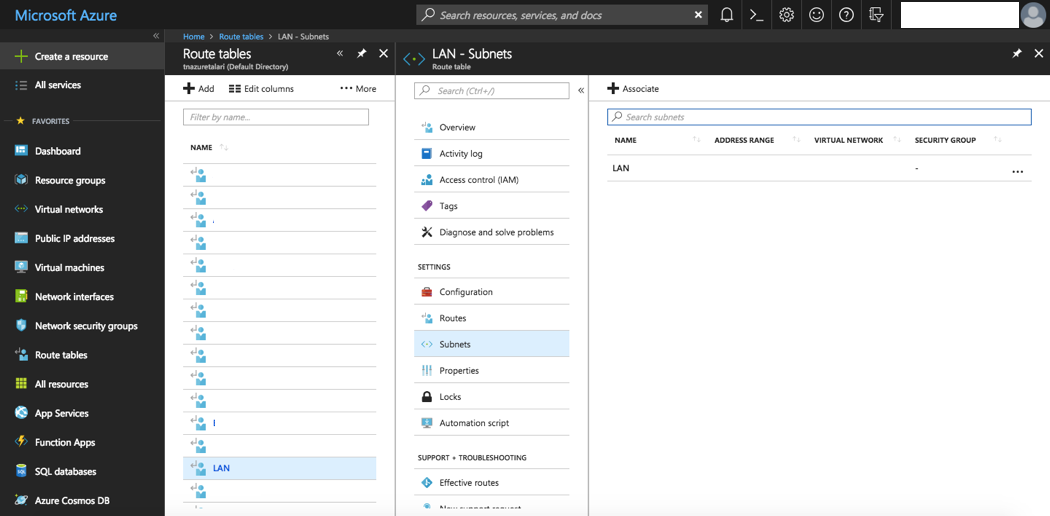Select Access control (IAM) menu item

[478, 180]
